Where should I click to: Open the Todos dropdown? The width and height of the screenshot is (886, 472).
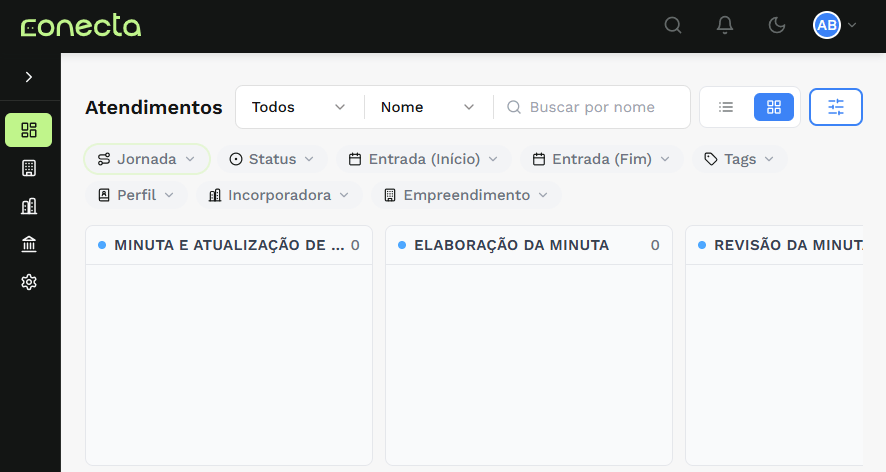tap(299, 107)
